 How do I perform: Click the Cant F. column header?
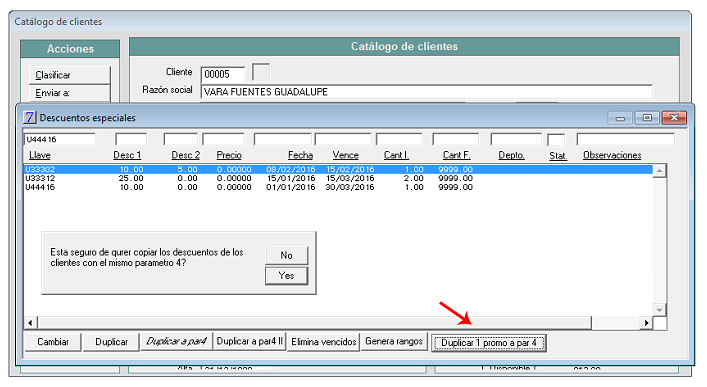(x=456, y=155)
